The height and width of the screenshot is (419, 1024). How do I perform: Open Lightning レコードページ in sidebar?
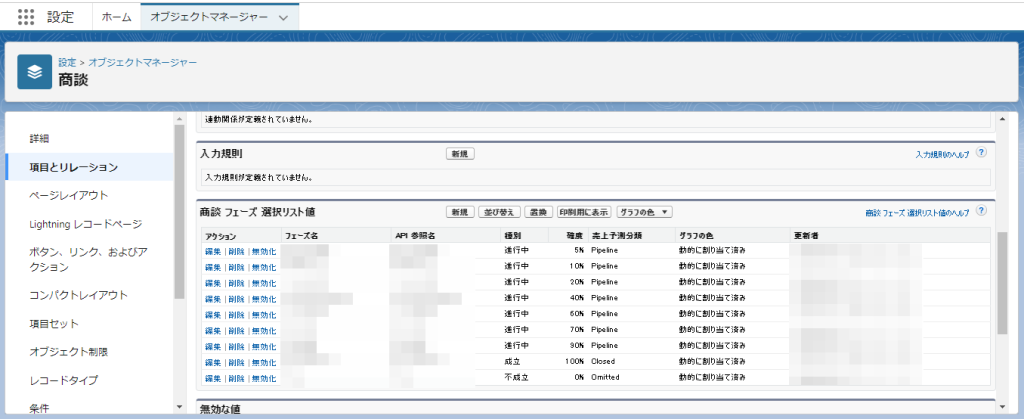(86, 224)
